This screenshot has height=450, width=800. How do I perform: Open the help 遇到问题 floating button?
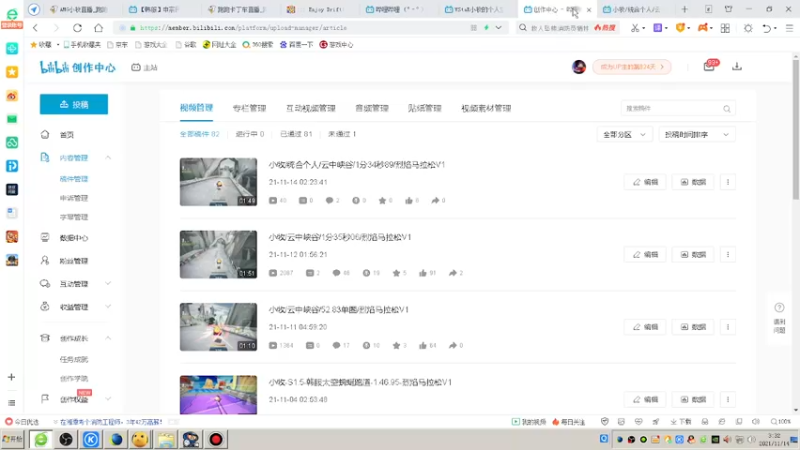779,317
